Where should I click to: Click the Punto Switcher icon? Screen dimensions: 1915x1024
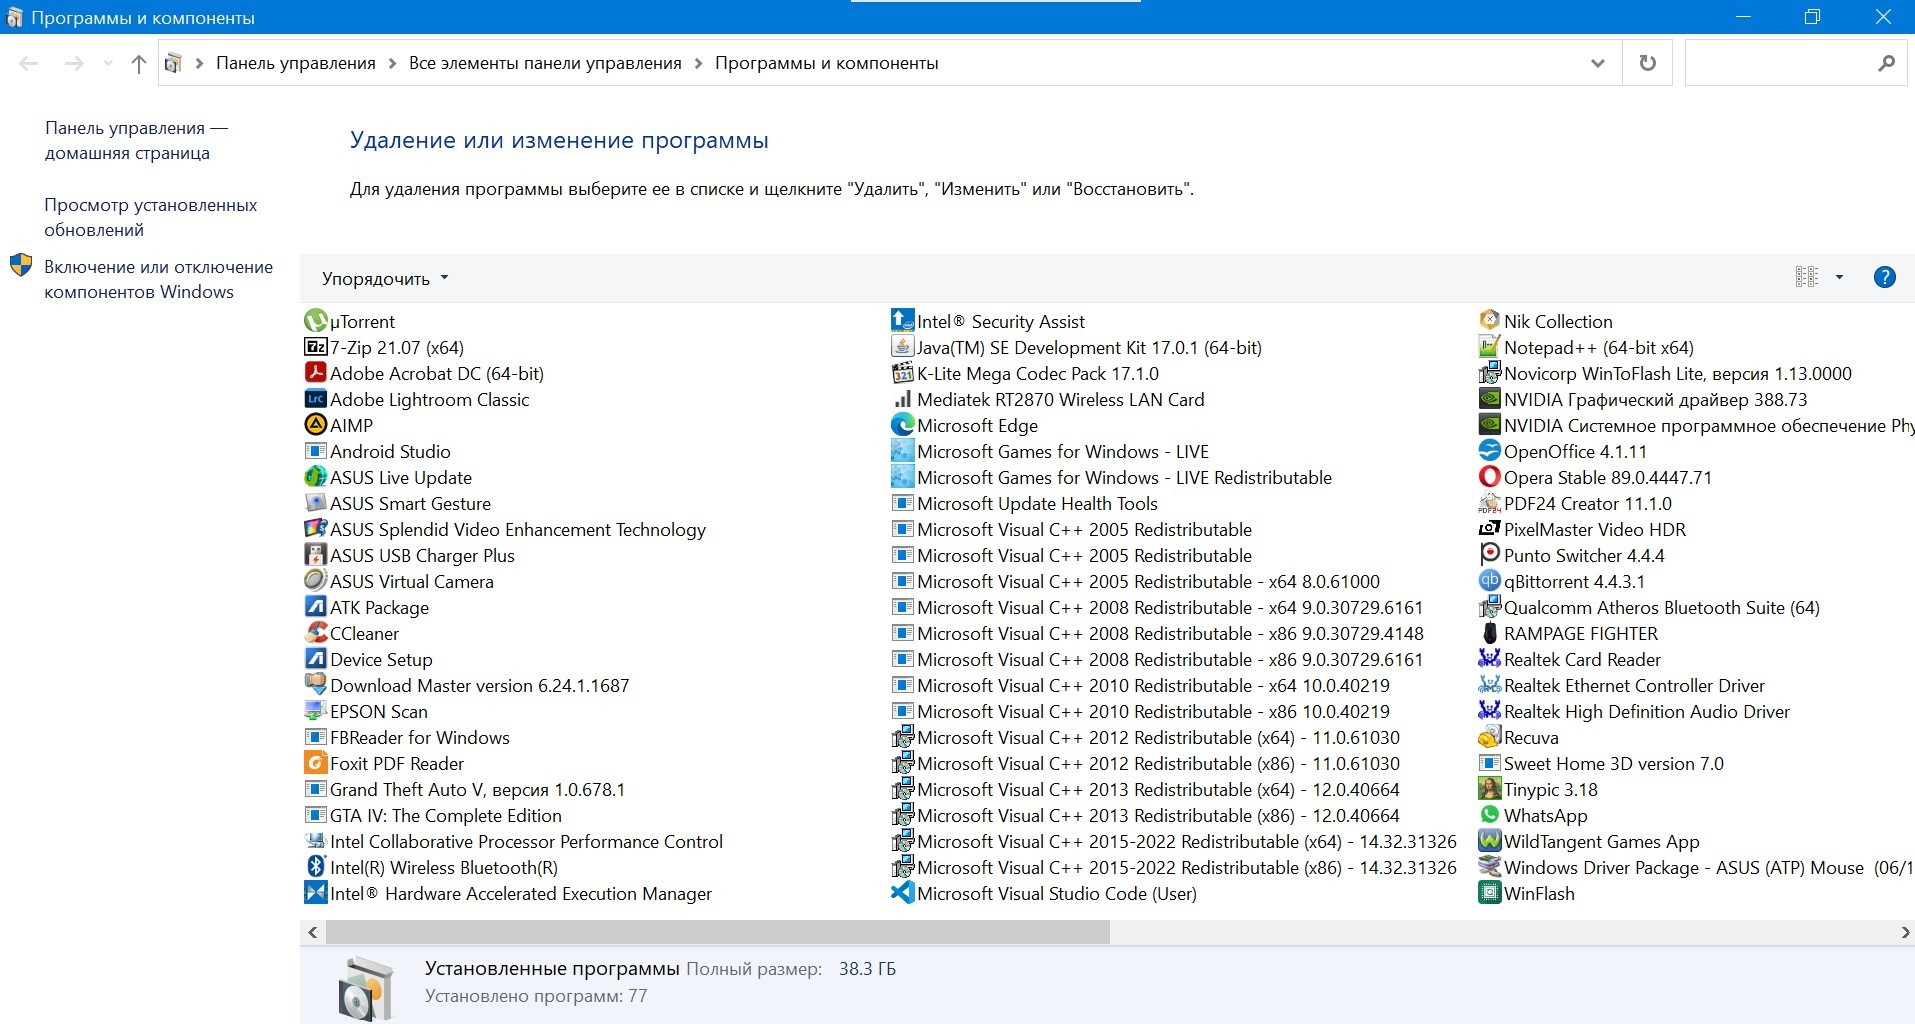tap(1489, 555)
